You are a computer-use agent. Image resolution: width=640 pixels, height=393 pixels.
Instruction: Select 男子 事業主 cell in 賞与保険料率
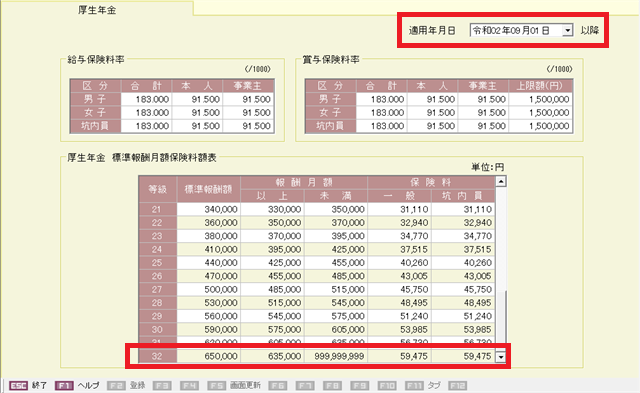483,99
